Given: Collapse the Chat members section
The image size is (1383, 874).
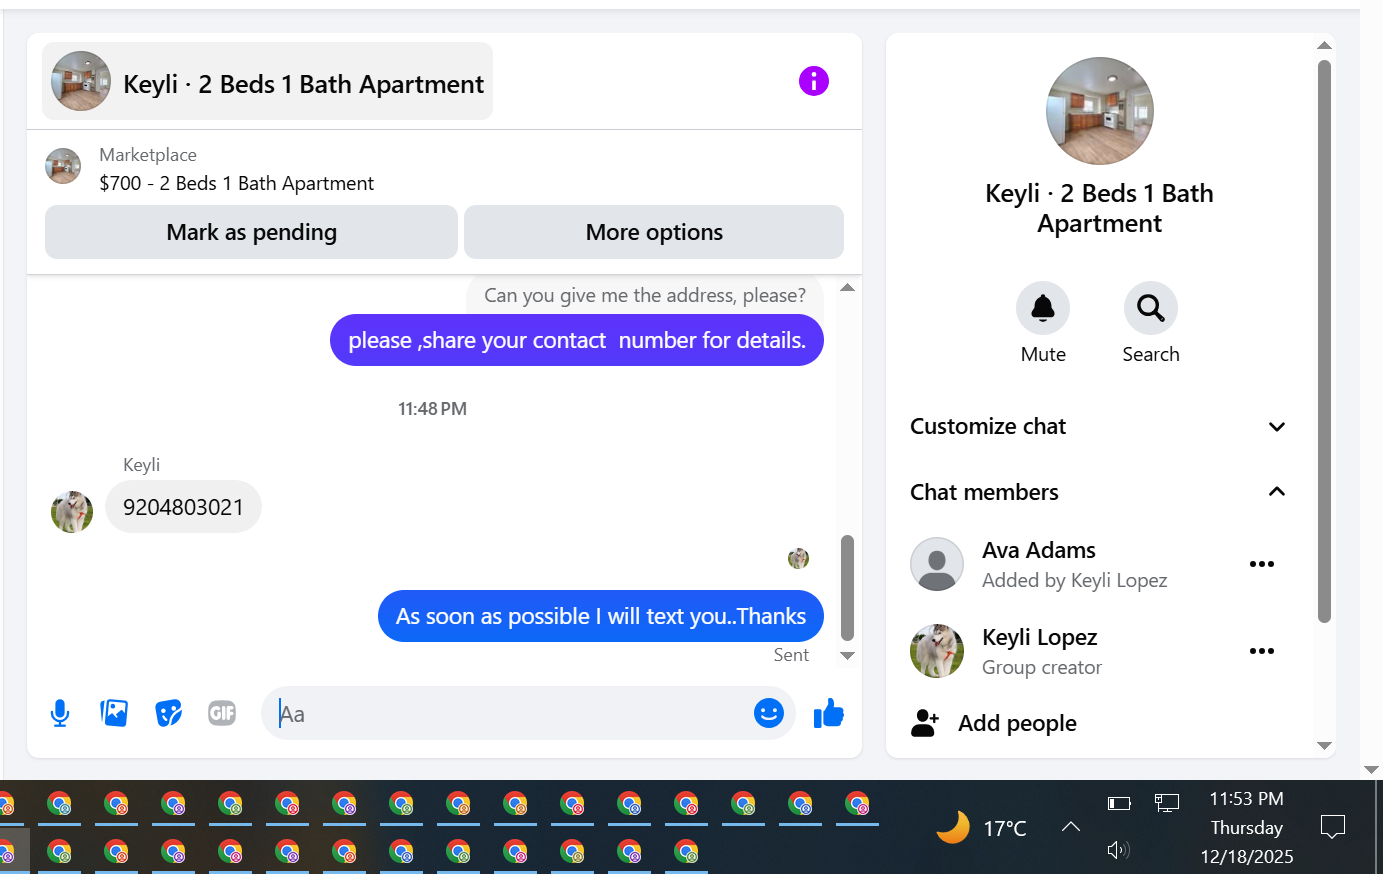Looking at the screenshot, I should tap(1099, 492).
